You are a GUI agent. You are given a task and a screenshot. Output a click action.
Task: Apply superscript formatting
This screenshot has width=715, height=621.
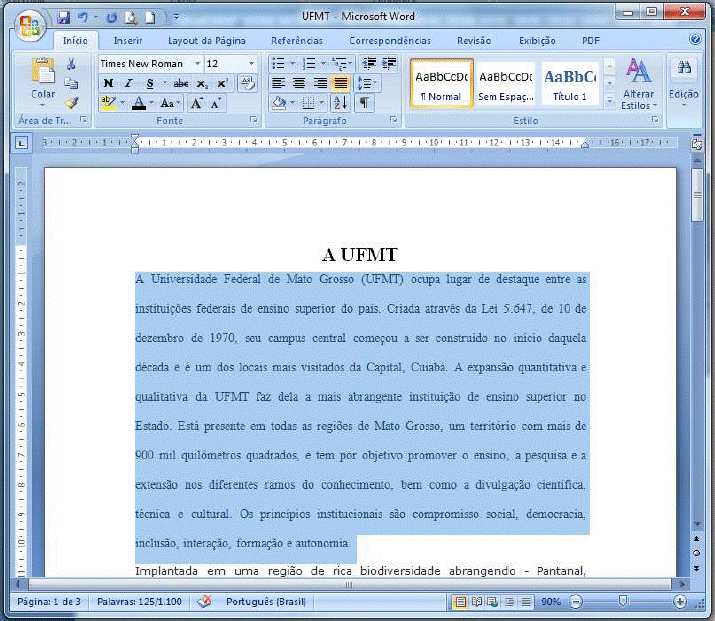[x=222, y=84]
